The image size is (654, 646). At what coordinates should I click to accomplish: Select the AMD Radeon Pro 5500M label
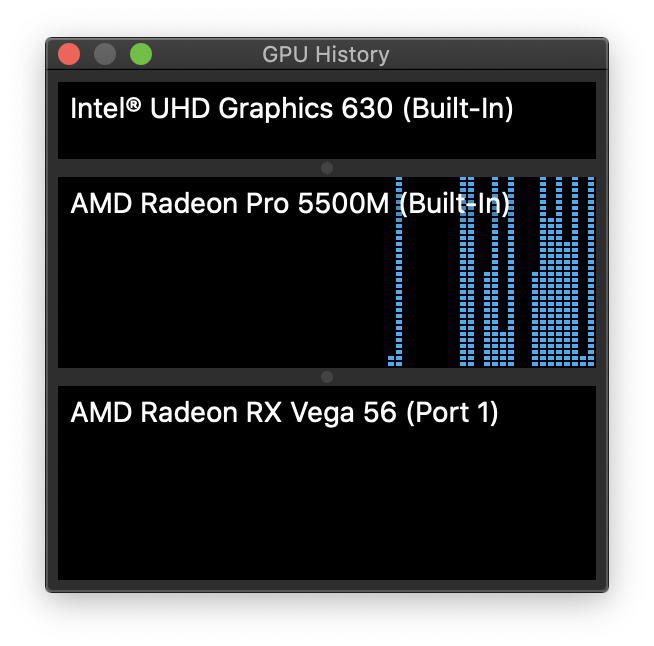[290, 204]
